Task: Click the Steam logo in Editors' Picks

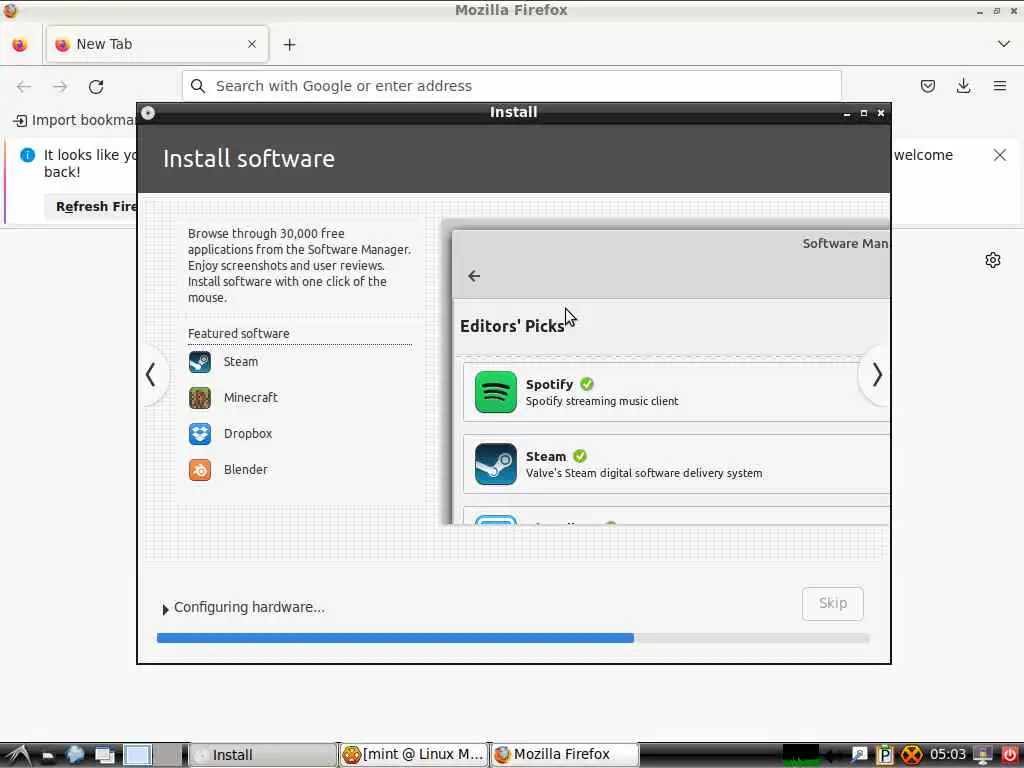Action: click(496, 464)
